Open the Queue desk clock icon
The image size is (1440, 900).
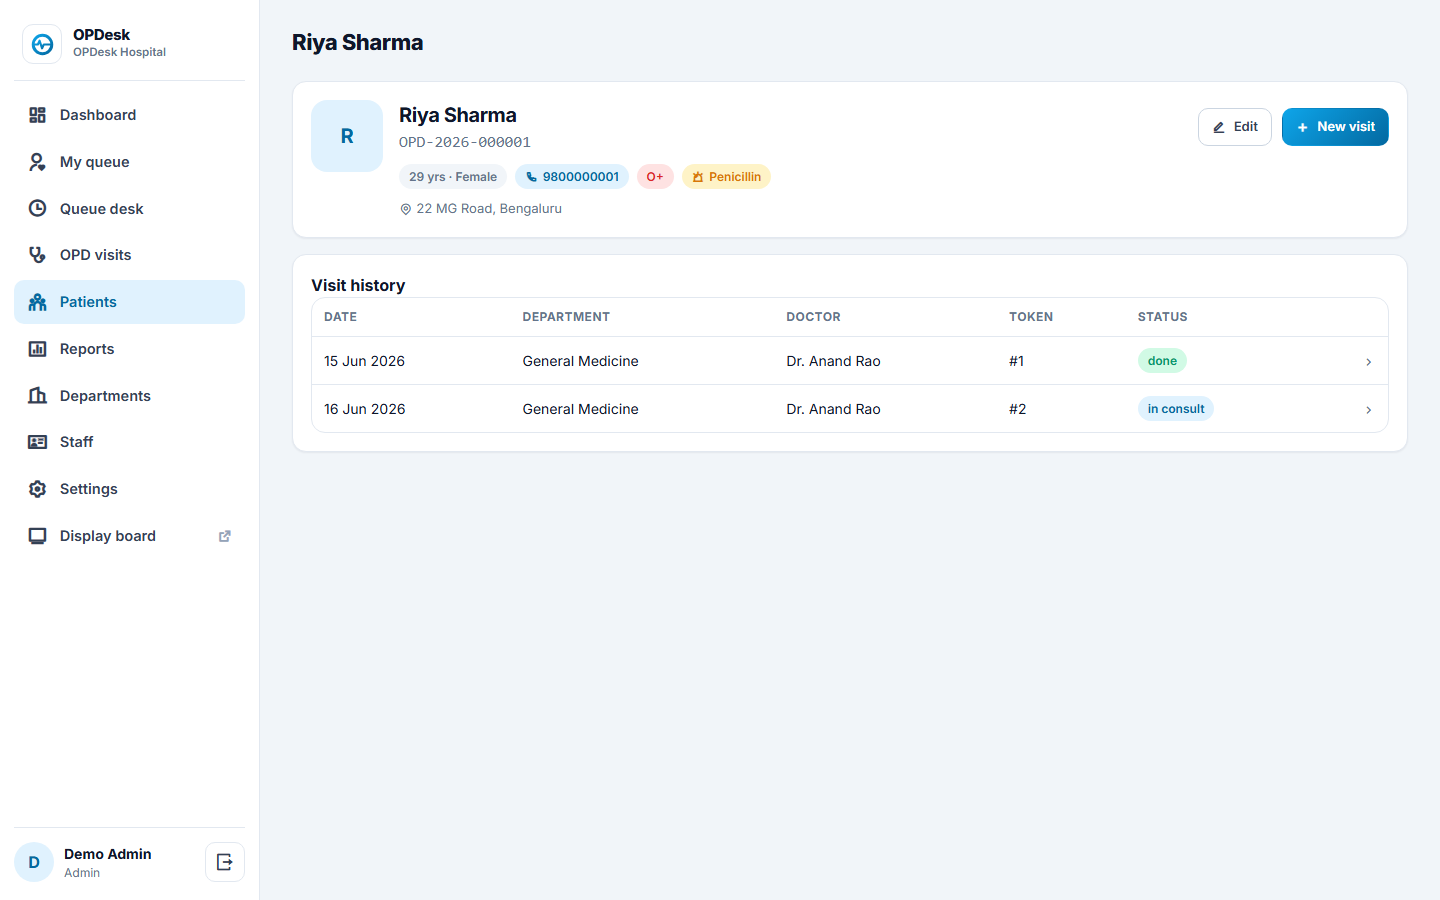click(x=37, y=208)
